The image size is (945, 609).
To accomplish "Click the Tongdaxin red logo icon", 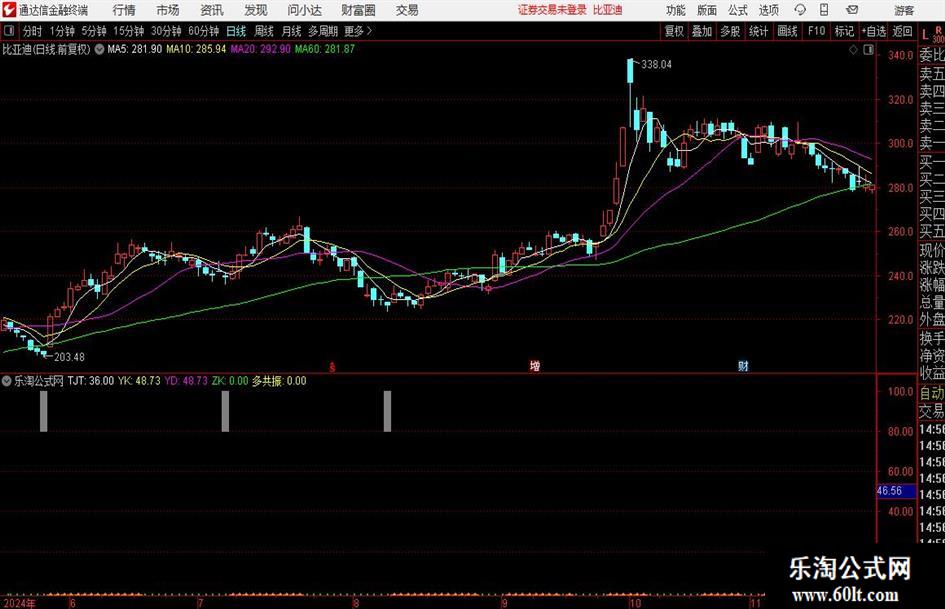I will click(x=8, y=10).
